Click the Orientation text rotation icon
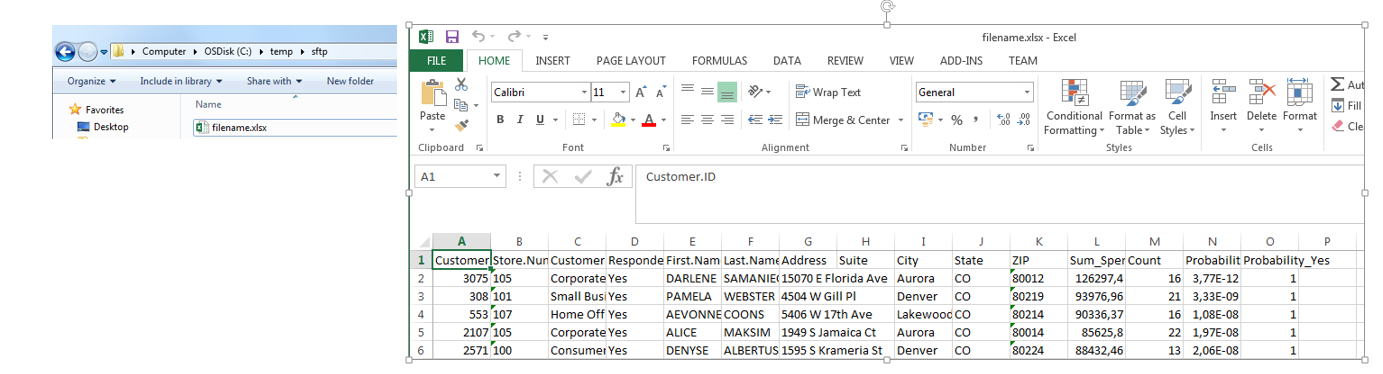The height and width of the screenshot is (374, 1383). pos(755,91)
